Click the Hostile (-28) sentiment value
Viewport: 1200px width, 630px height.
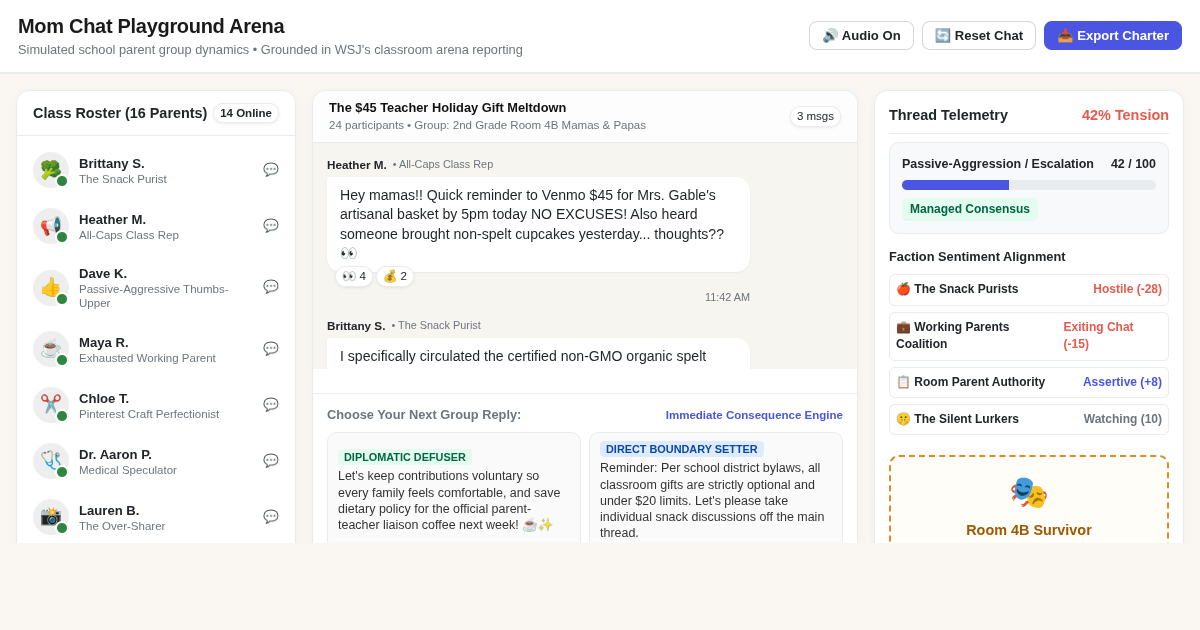coord(1127,289)
